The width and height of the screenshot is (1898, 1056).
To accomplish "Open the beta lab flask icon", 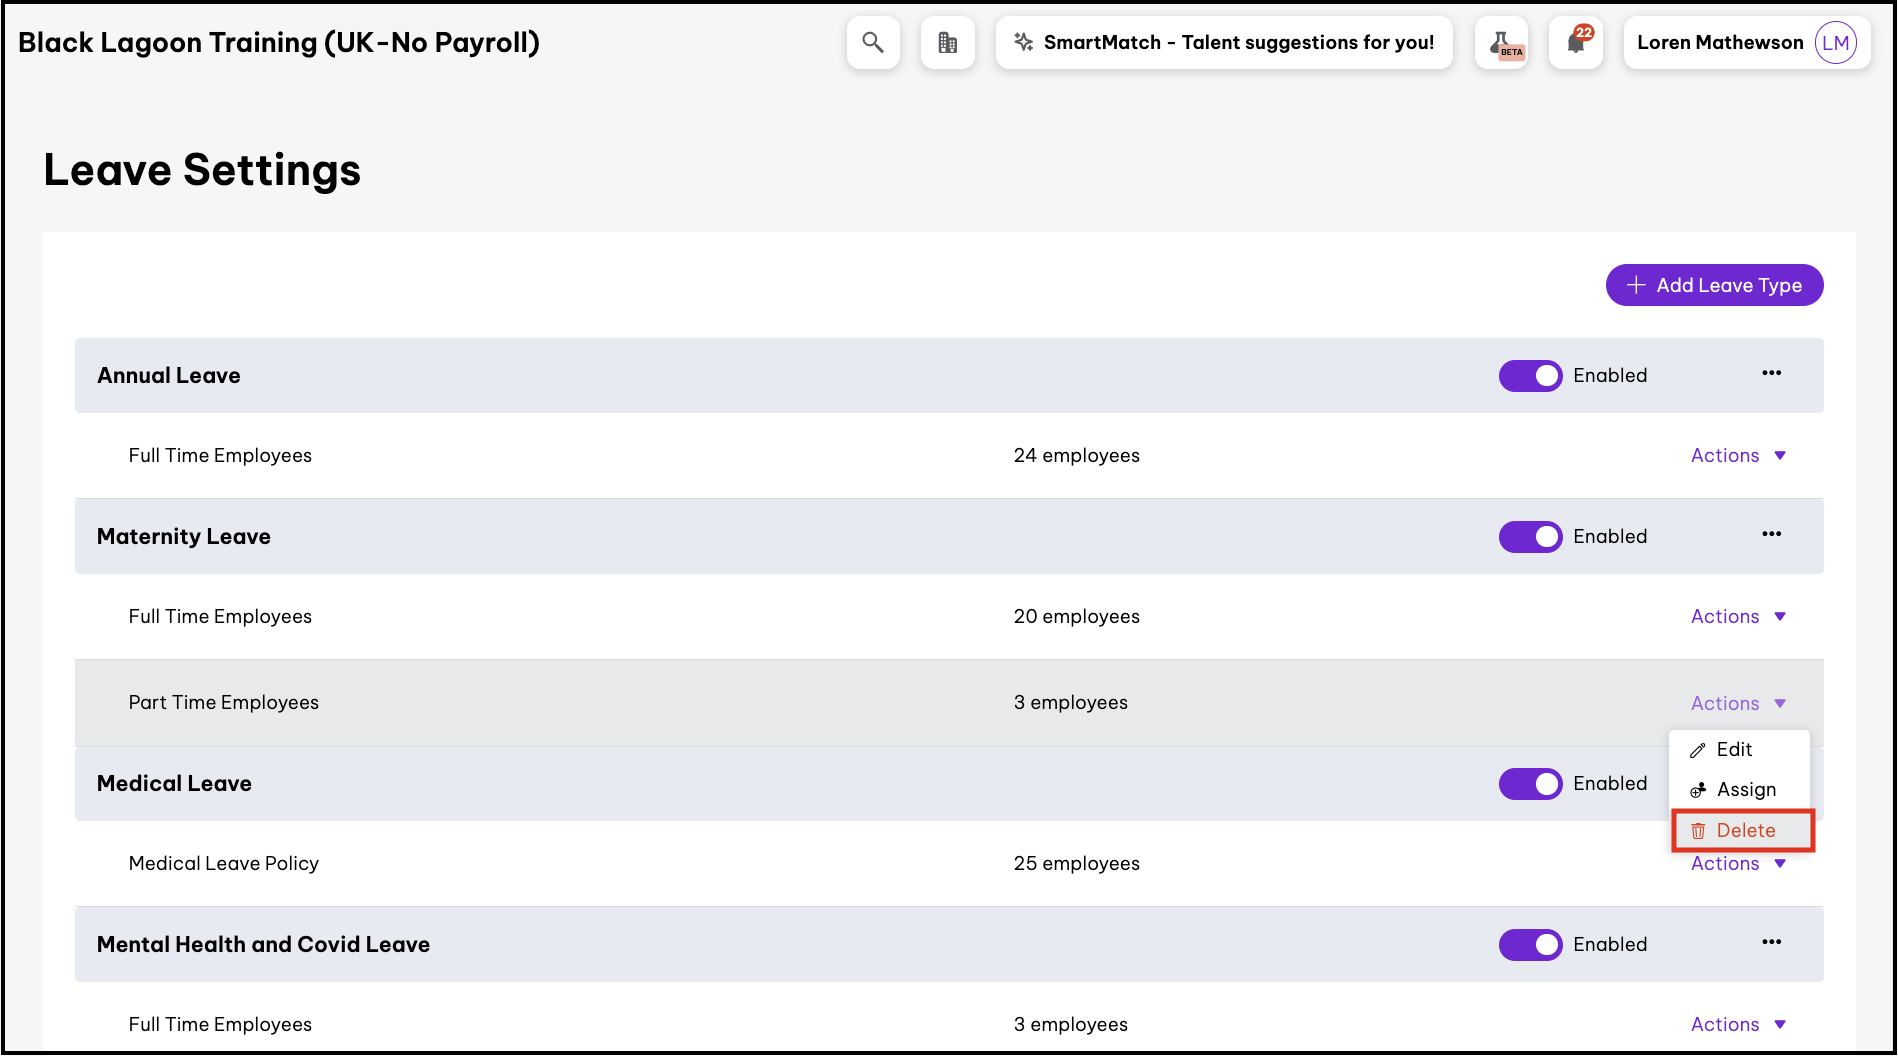I will 1501,43.
